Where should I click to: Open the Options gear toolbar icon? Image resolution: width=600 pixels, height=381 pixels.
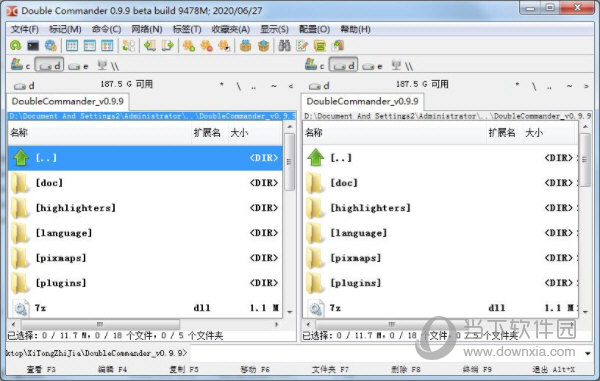51,46
